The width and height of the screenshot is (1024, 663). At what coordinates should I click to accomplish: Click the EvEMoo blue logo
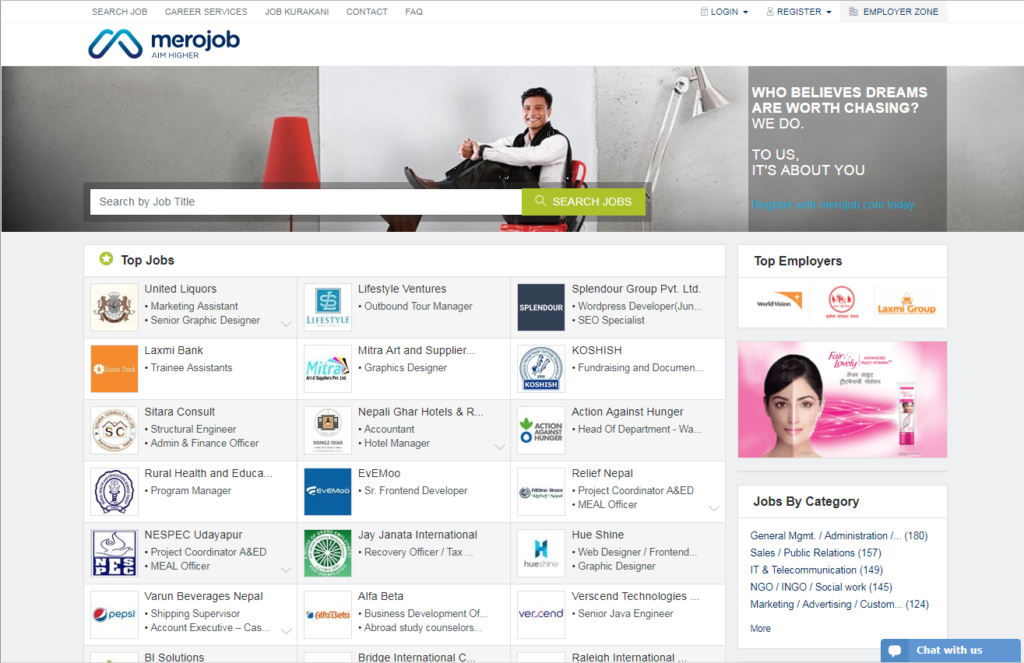[x=328, y=491]
